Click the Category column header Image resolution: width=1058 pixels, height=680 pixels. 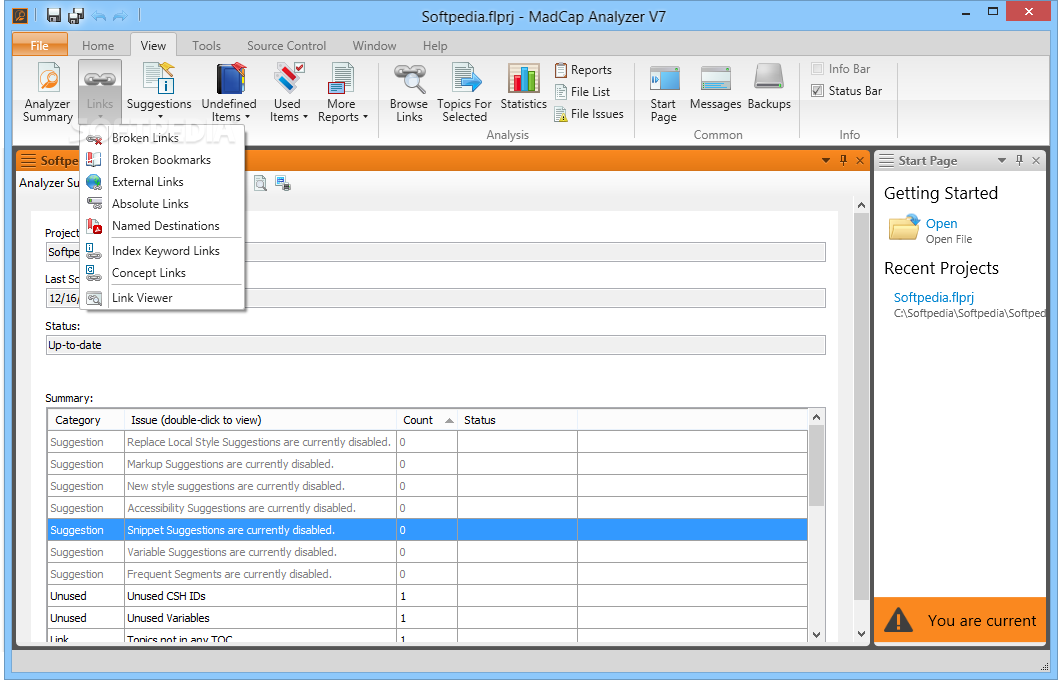86,420
